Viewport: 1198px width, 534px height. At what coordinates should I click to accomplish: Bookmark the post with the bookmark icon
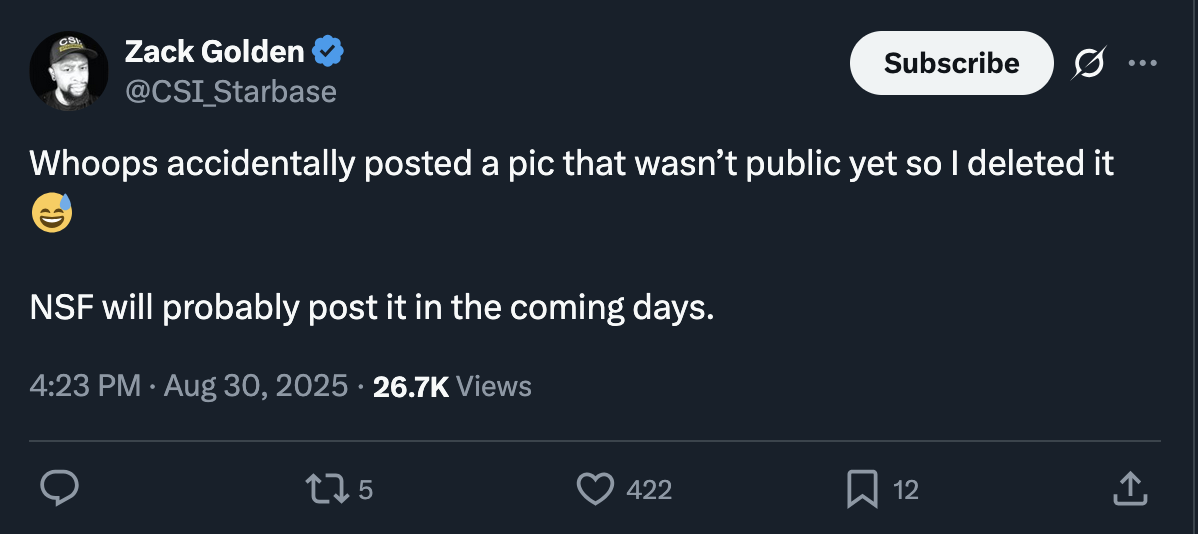coord(861,489)
